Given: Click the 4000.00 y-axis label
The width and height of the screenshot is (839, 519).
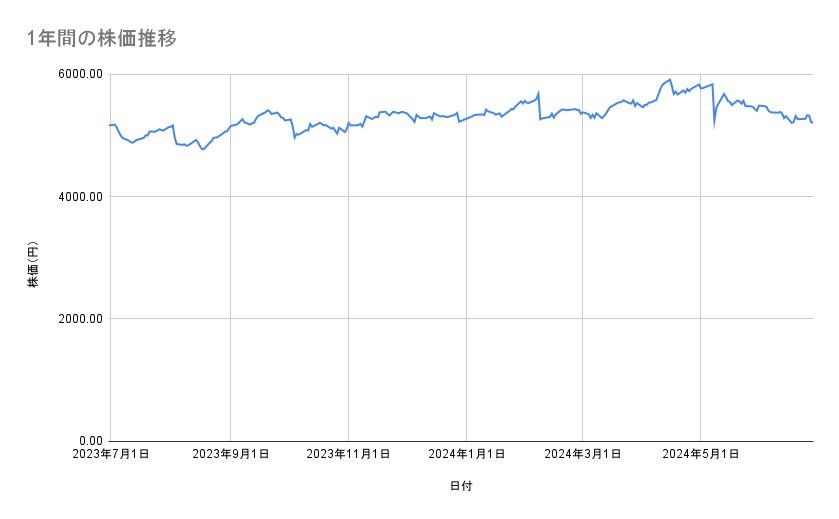Looking at the screenshot, I should tap(81, 197).
